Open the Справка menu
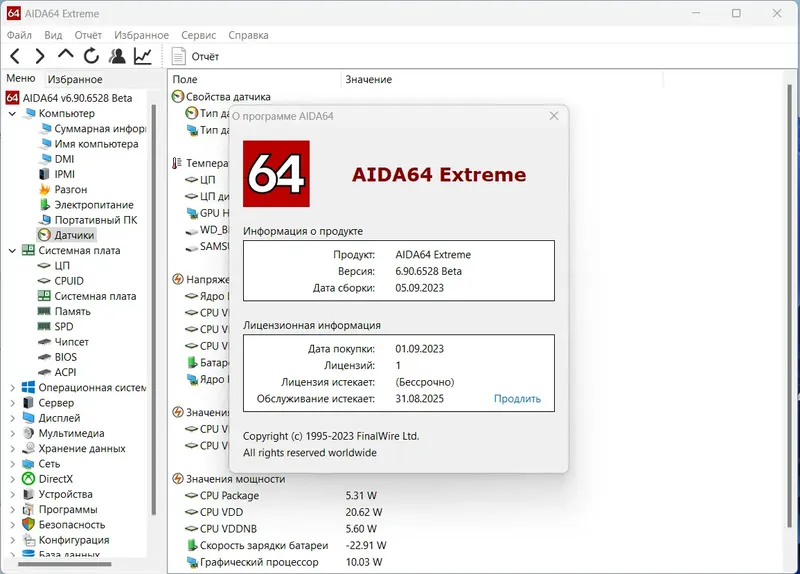 (x=248, y=35)
